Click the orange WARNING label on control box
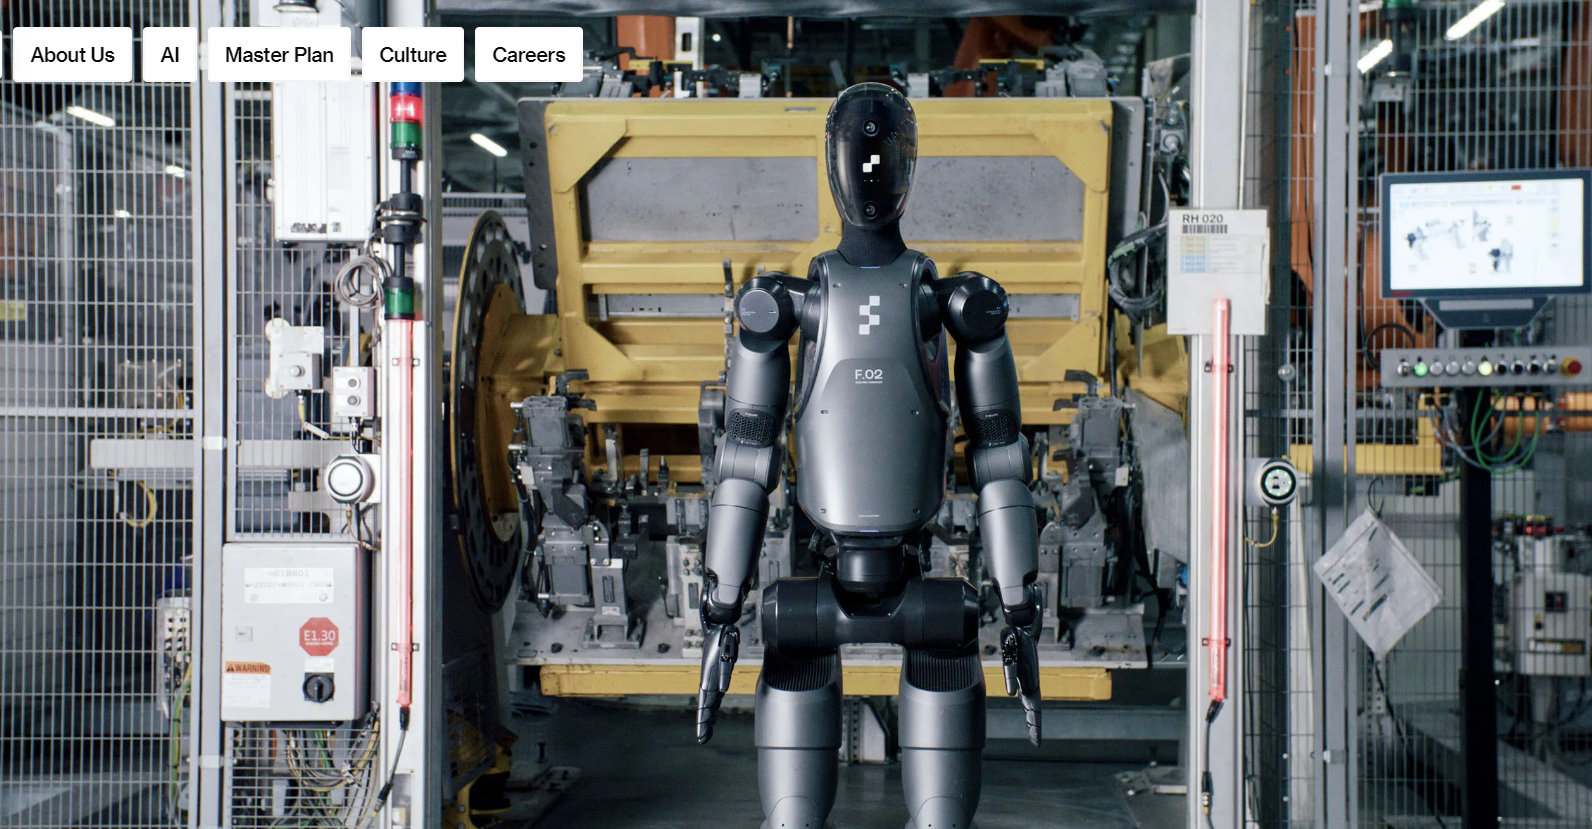 click(247, 668)
